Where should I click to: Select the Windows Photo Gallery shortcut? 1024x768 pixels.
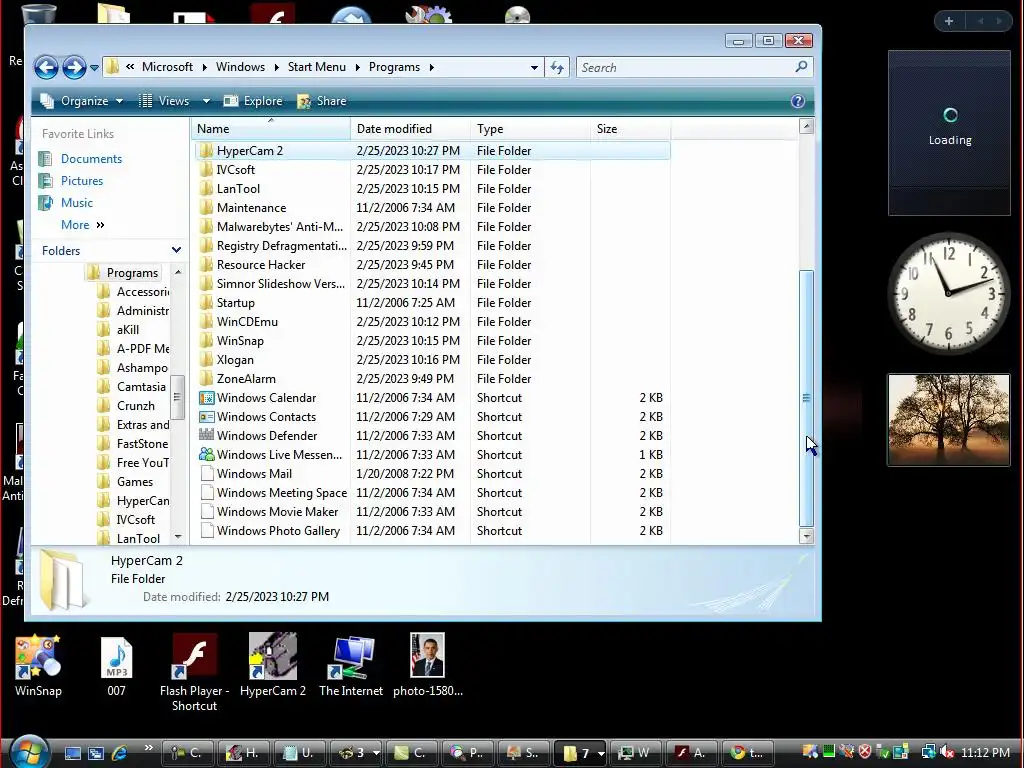279,531
